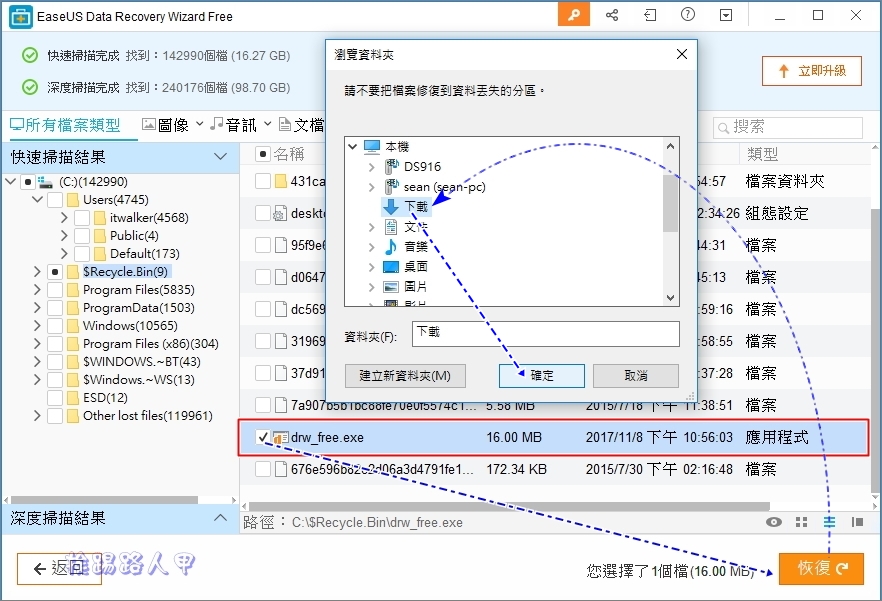Click the import scan status icon
Screen dimensions: 882x601
[650, 15]
